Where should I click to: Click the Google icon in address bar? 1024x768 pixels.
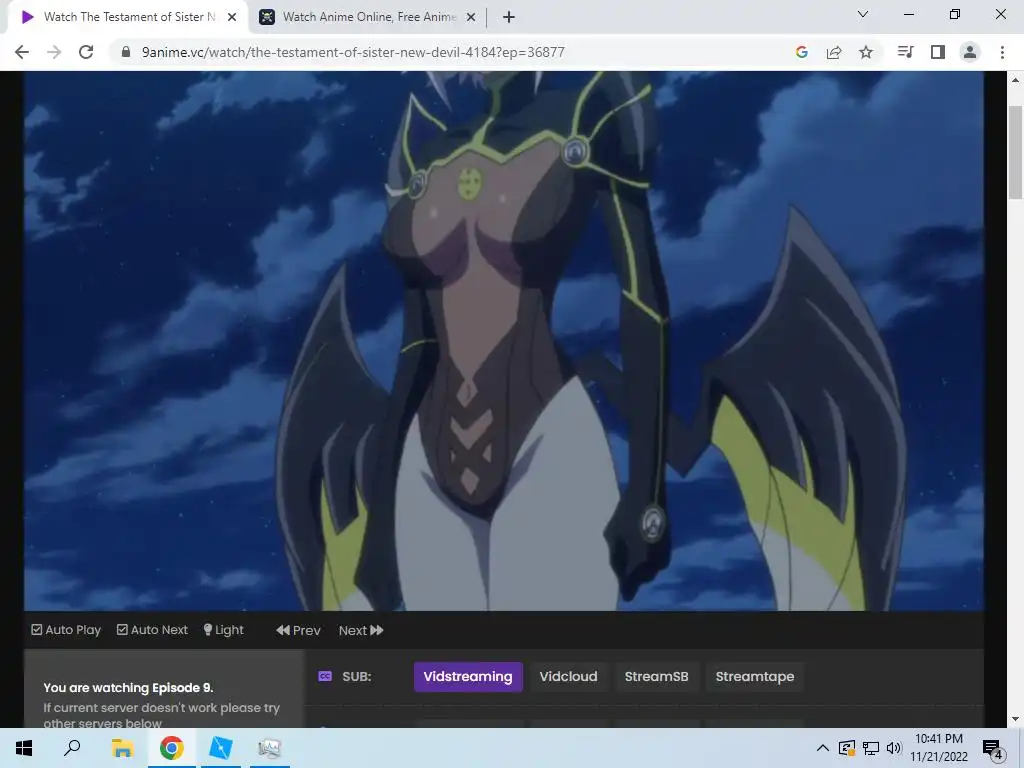802,52
